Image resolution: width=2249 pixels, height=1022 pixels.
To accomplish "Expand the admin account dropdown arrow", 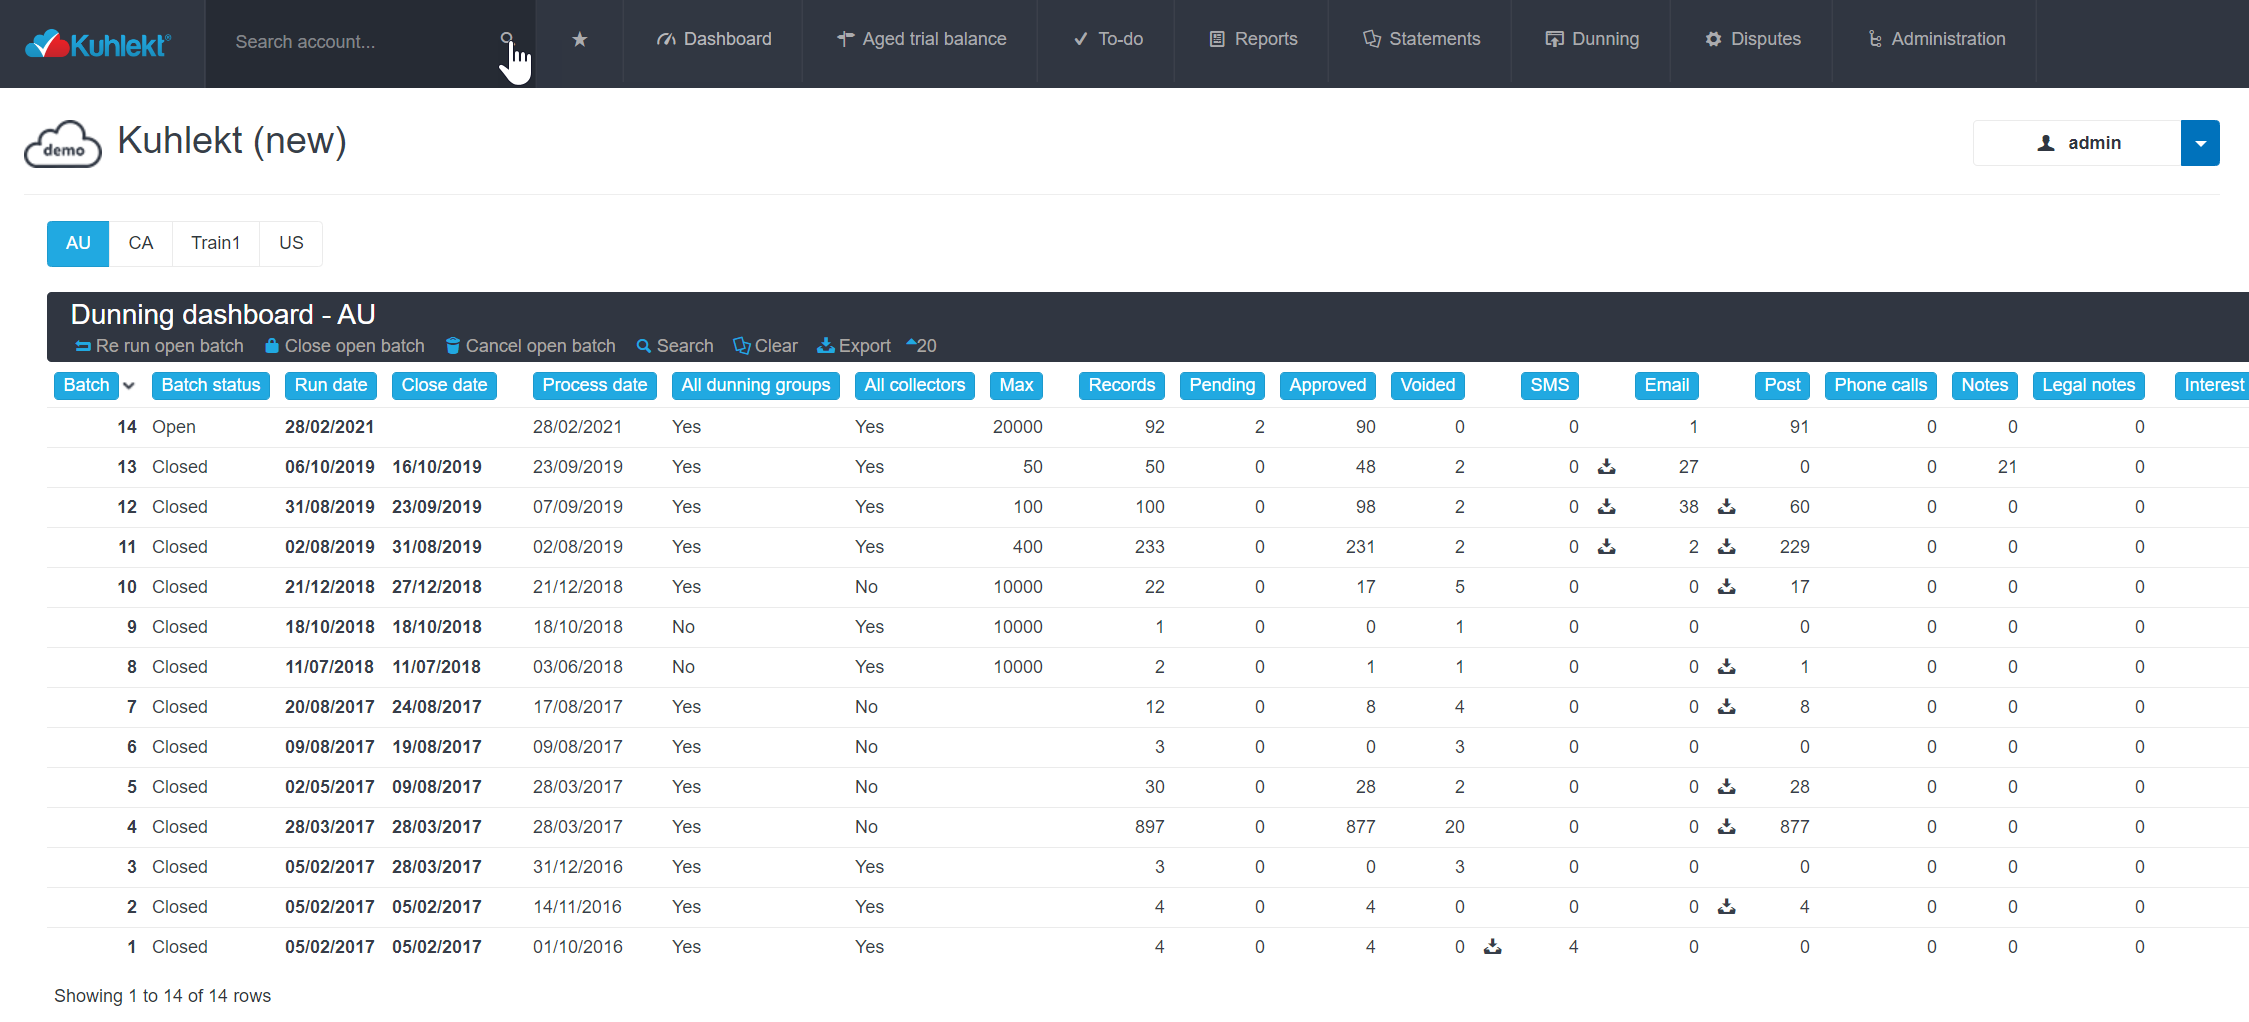I will coord(2199,142).
